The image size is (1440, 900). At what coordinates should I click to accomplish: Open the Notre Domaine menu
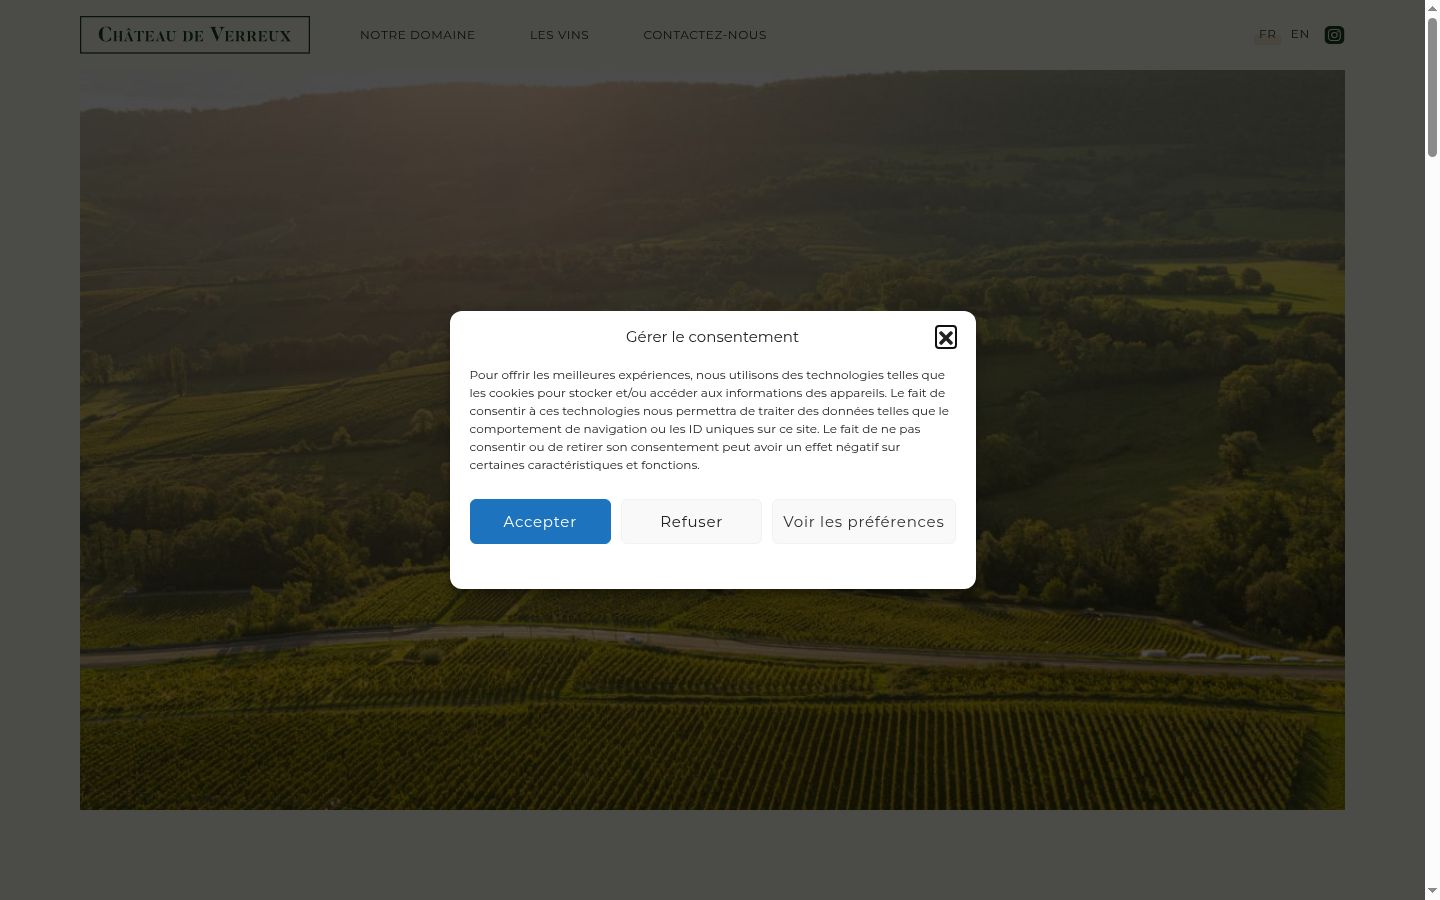[417, 35]
